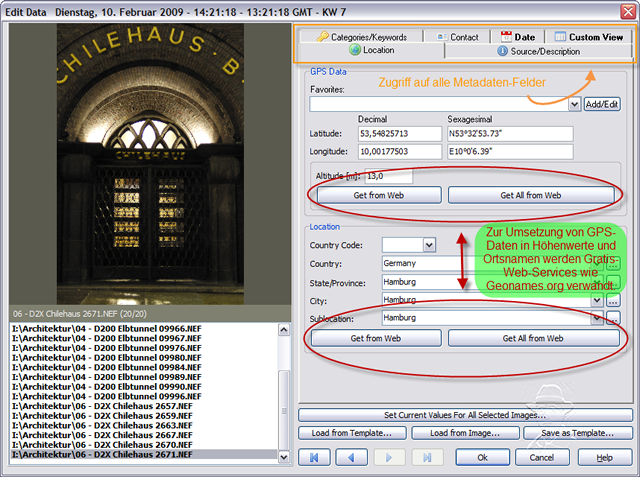Confirm with the Ok button
Image resolution: width=640 pixels, height=477 pixels.
[x=483, y=457]
